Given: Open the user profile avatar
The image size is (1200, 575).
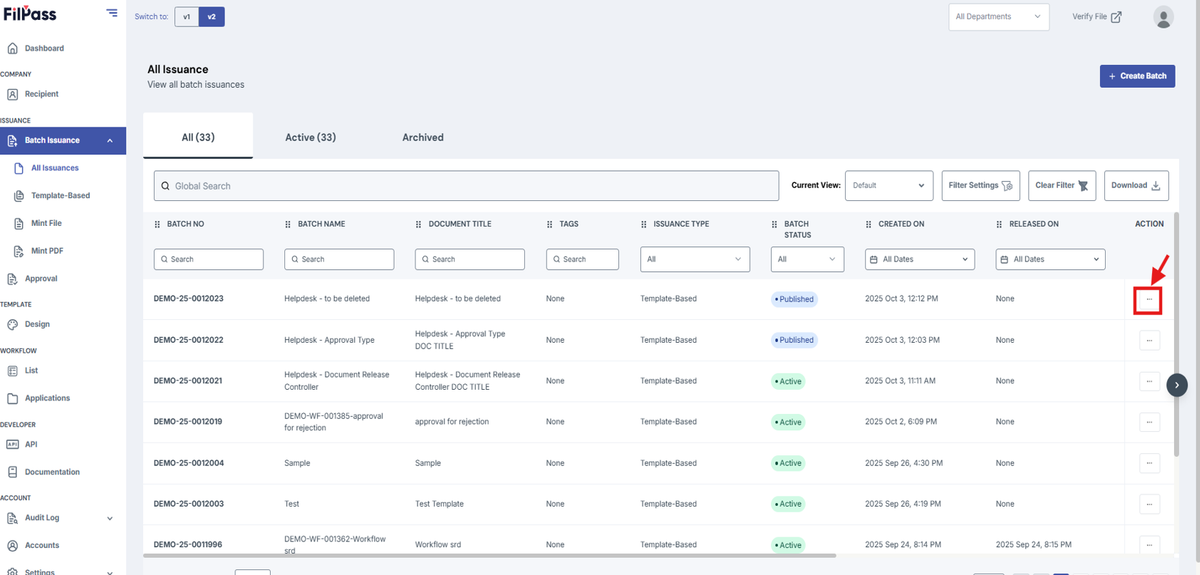Looking at the screenshot, I should 1163,17.
